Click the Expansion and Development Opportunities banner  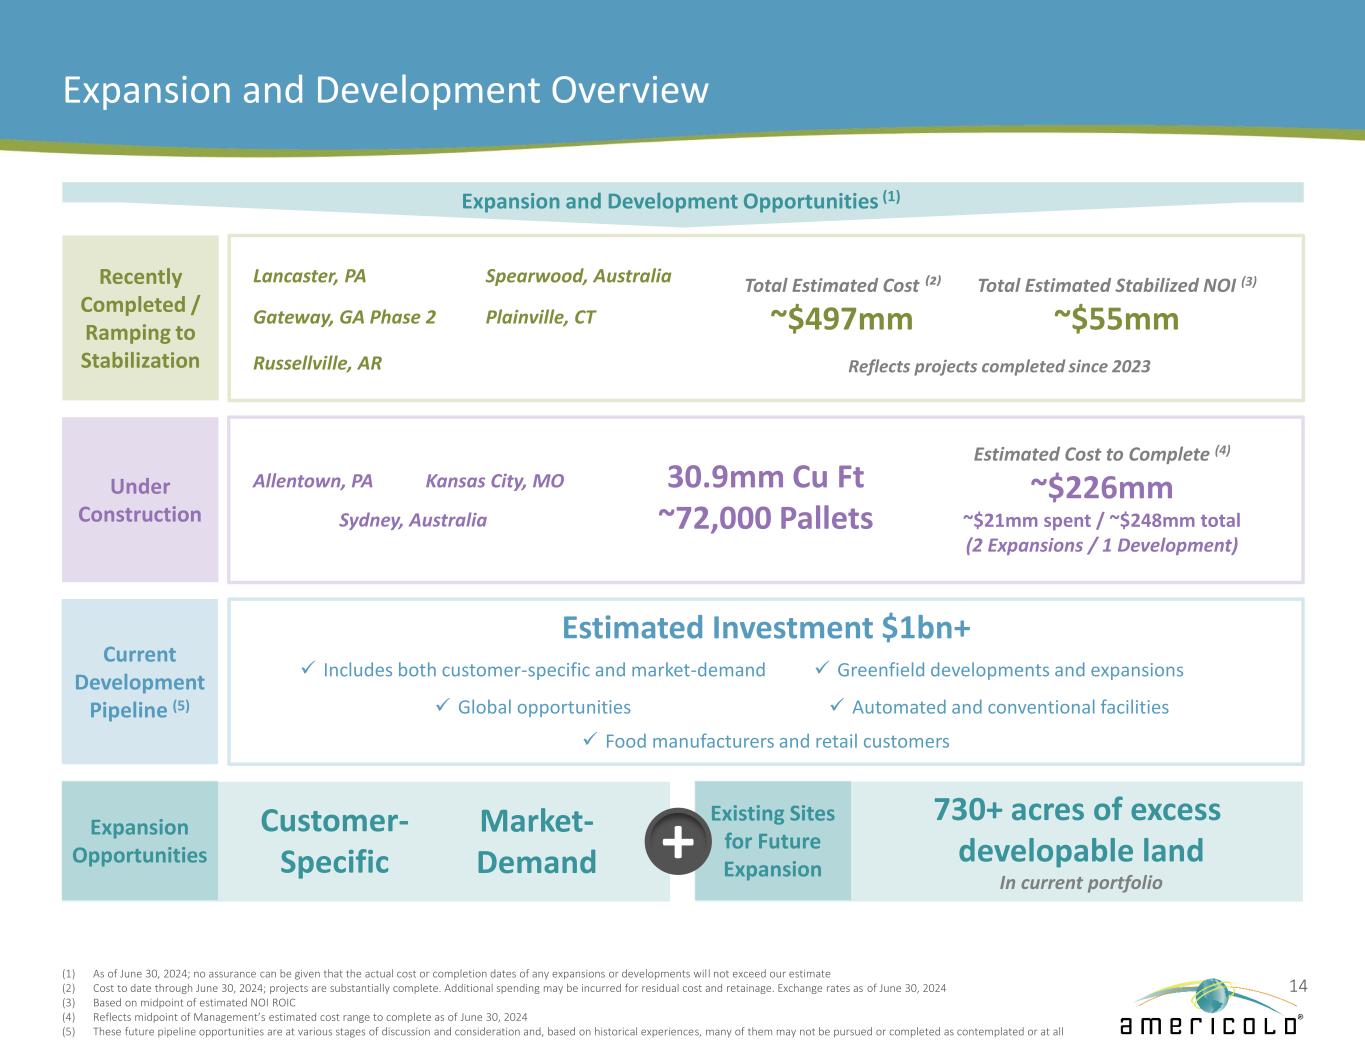click(x=681, y=201)
